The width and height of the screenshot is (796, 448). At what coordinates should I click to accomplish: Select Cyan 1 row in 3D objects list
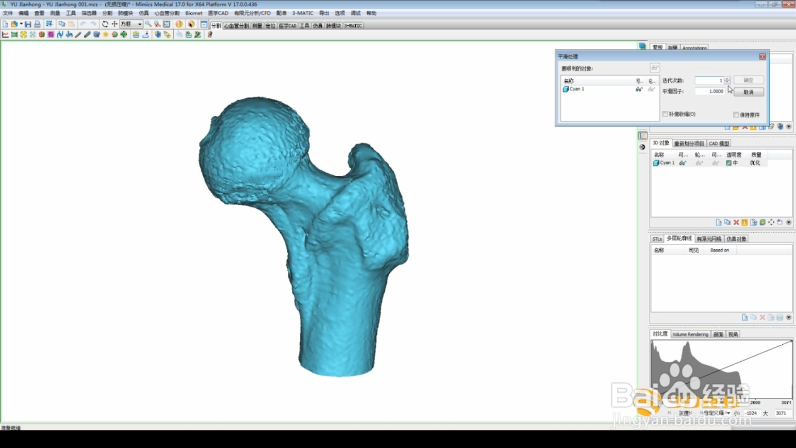pyautogui.click(x=709, y=163)
